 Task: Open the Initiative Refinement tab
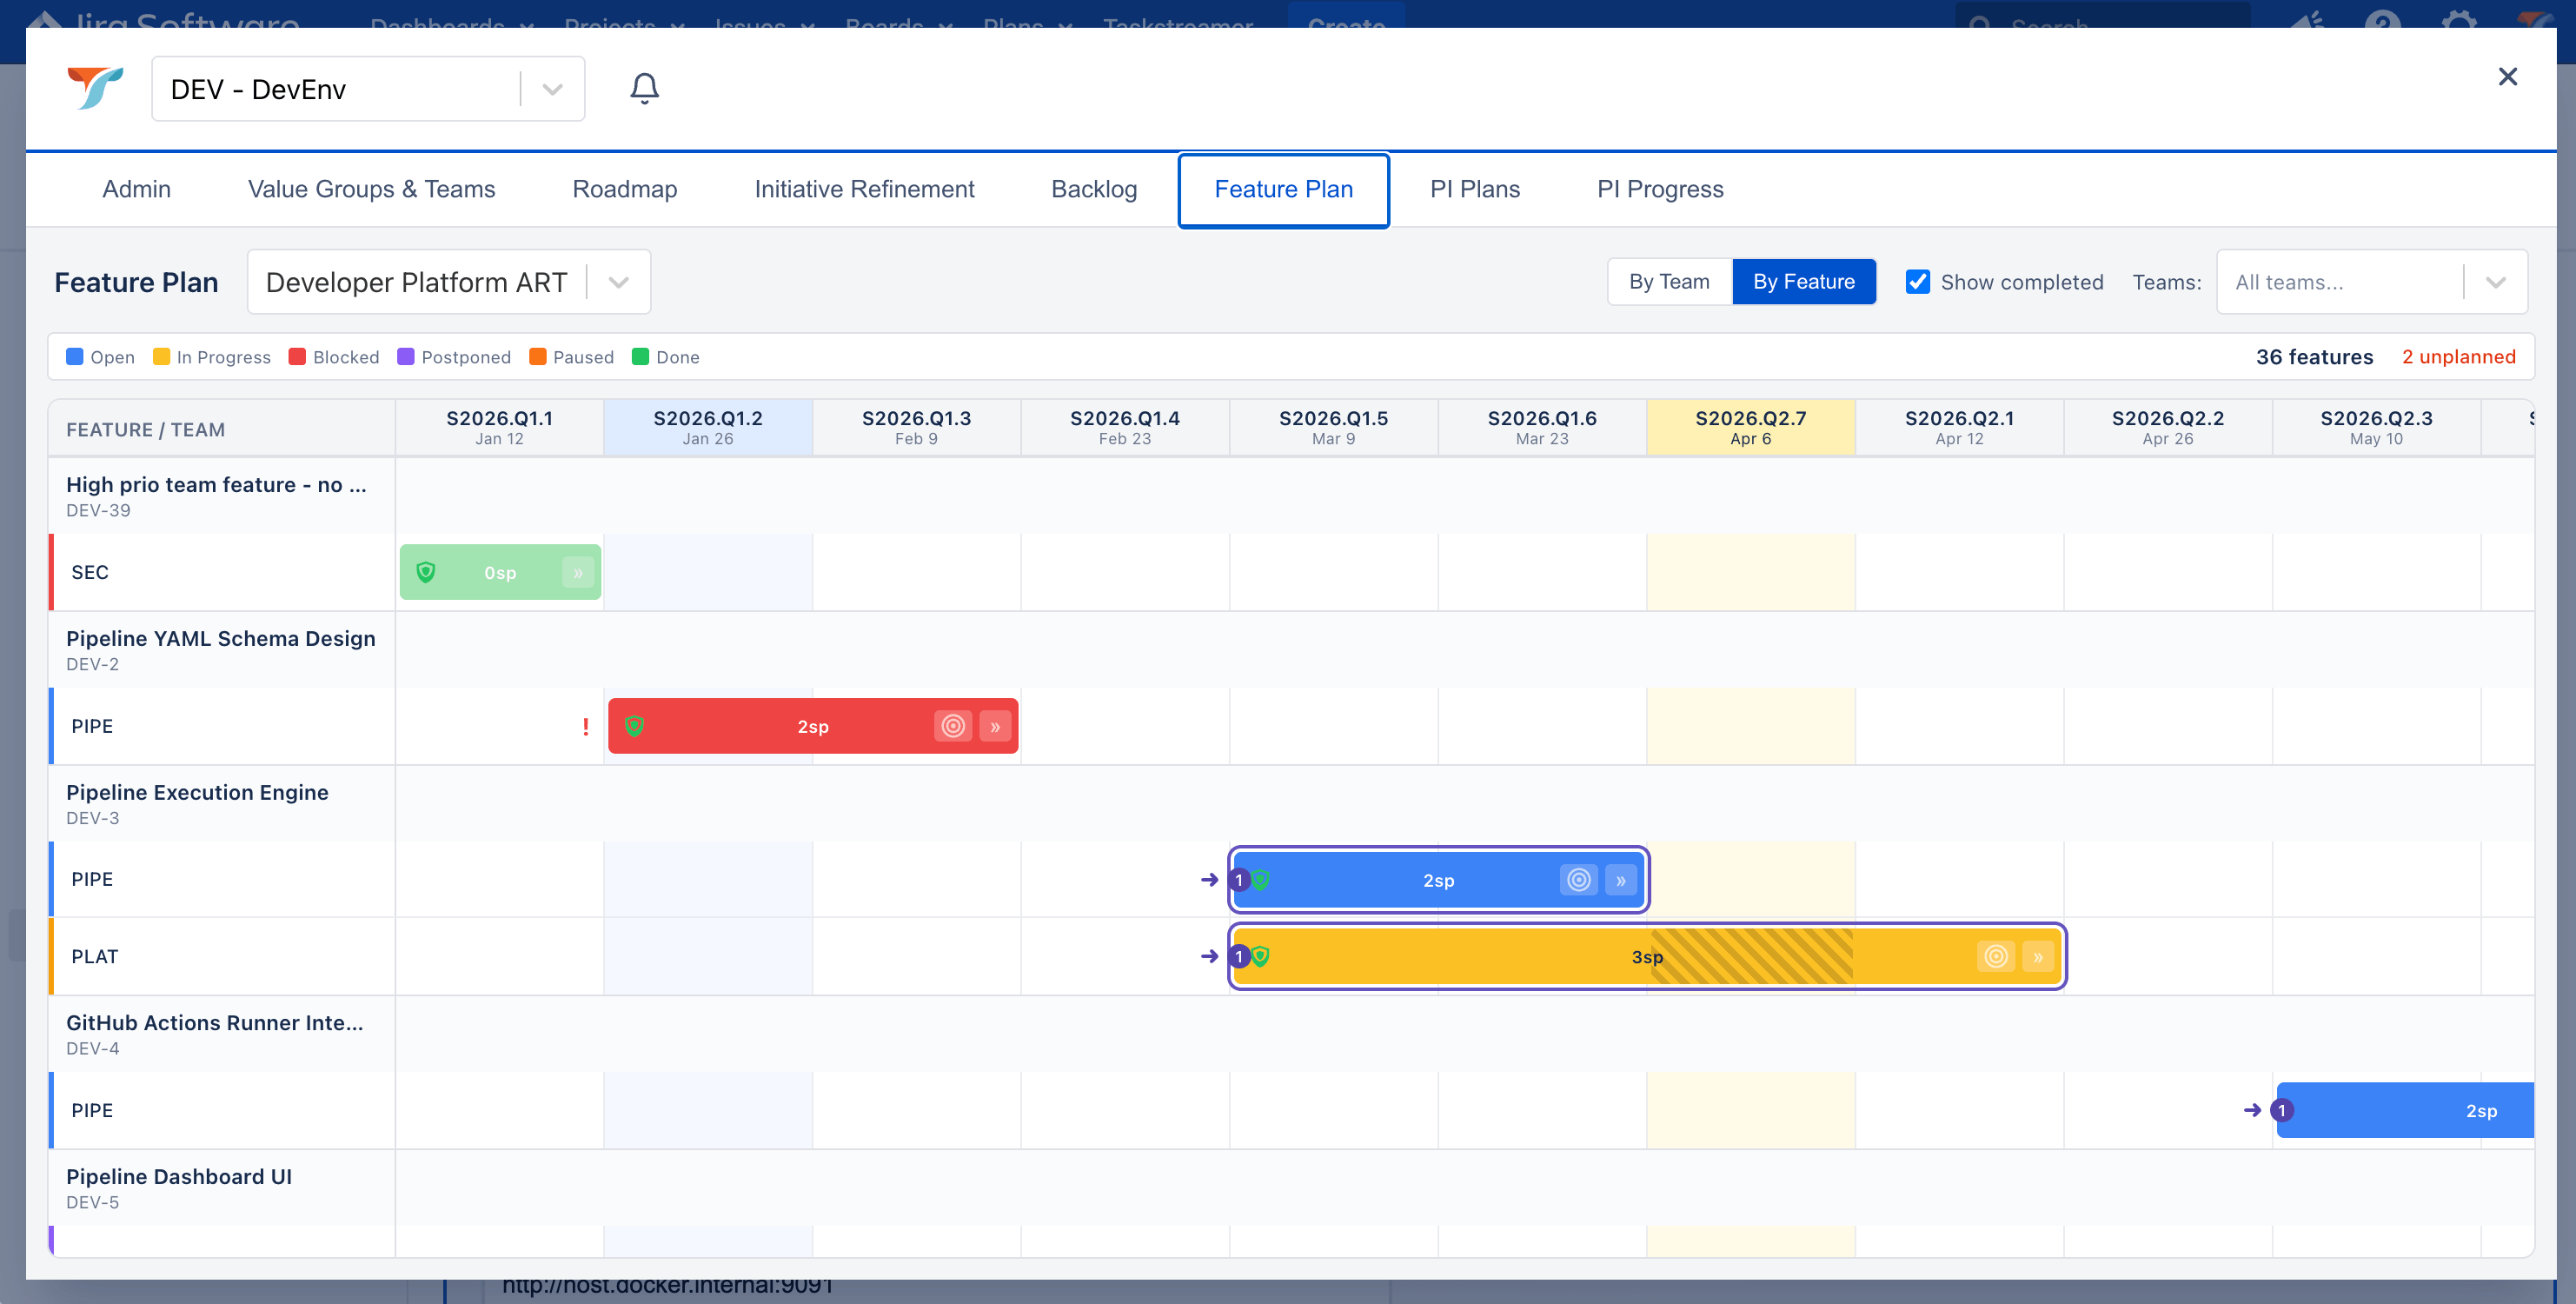[864, 189]
